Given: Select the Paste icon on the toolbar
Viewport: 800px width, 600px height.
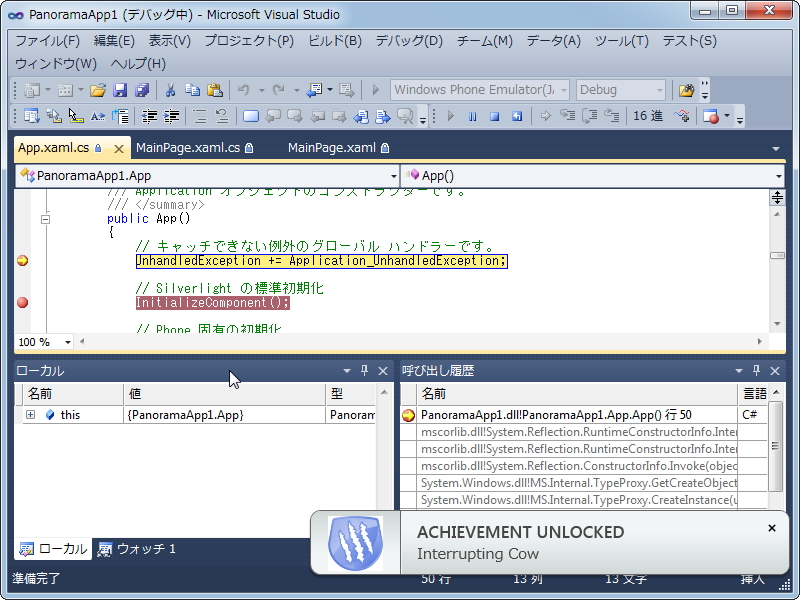Looking at the screenshot, I should coord(215,90).
